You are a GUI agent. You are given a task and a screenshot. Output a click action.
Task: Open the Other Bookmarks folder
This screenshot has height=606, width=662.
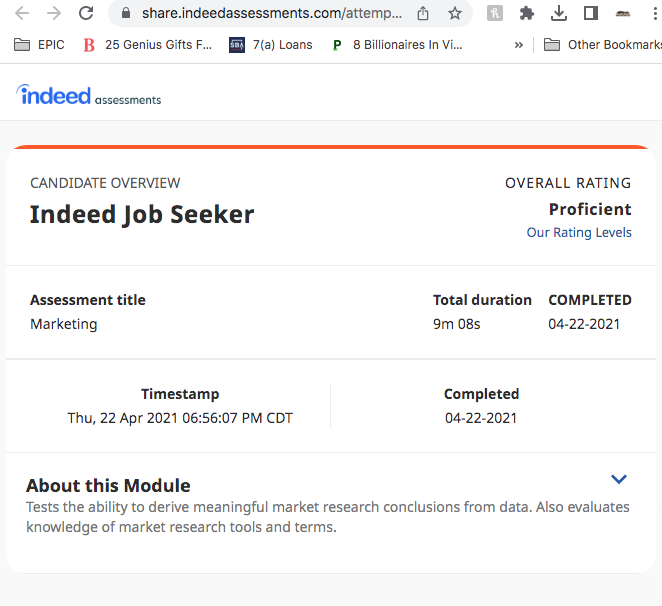coord(602,45)
